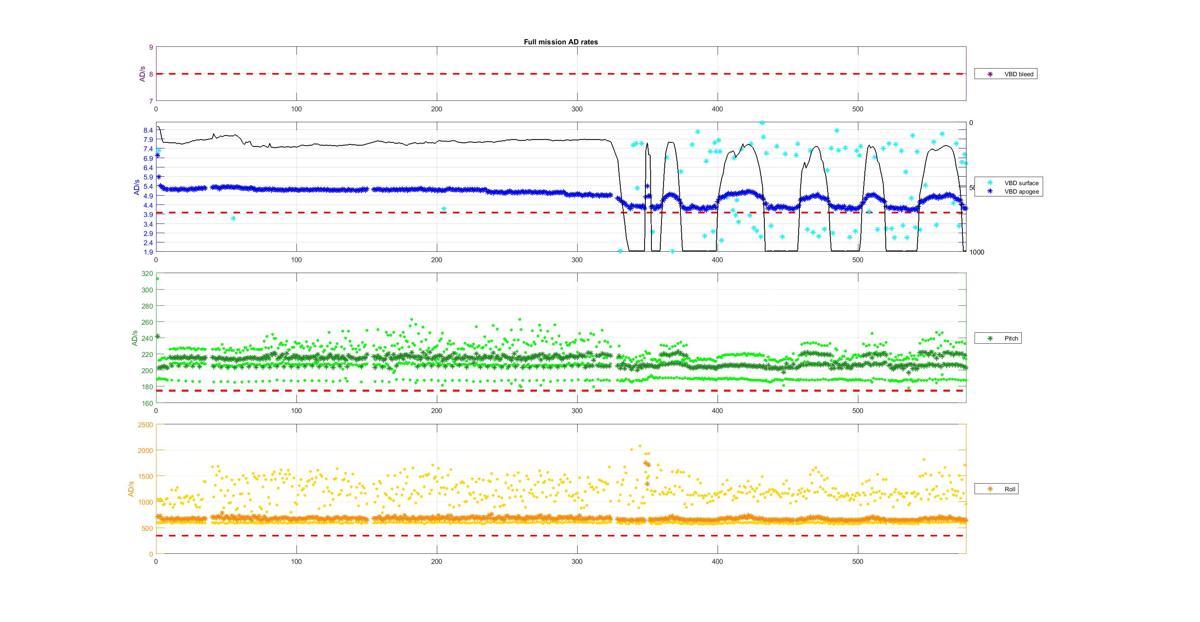Select the "Pitch" legend entry
The image size is (1200, 622).
(x=997, y=338)
